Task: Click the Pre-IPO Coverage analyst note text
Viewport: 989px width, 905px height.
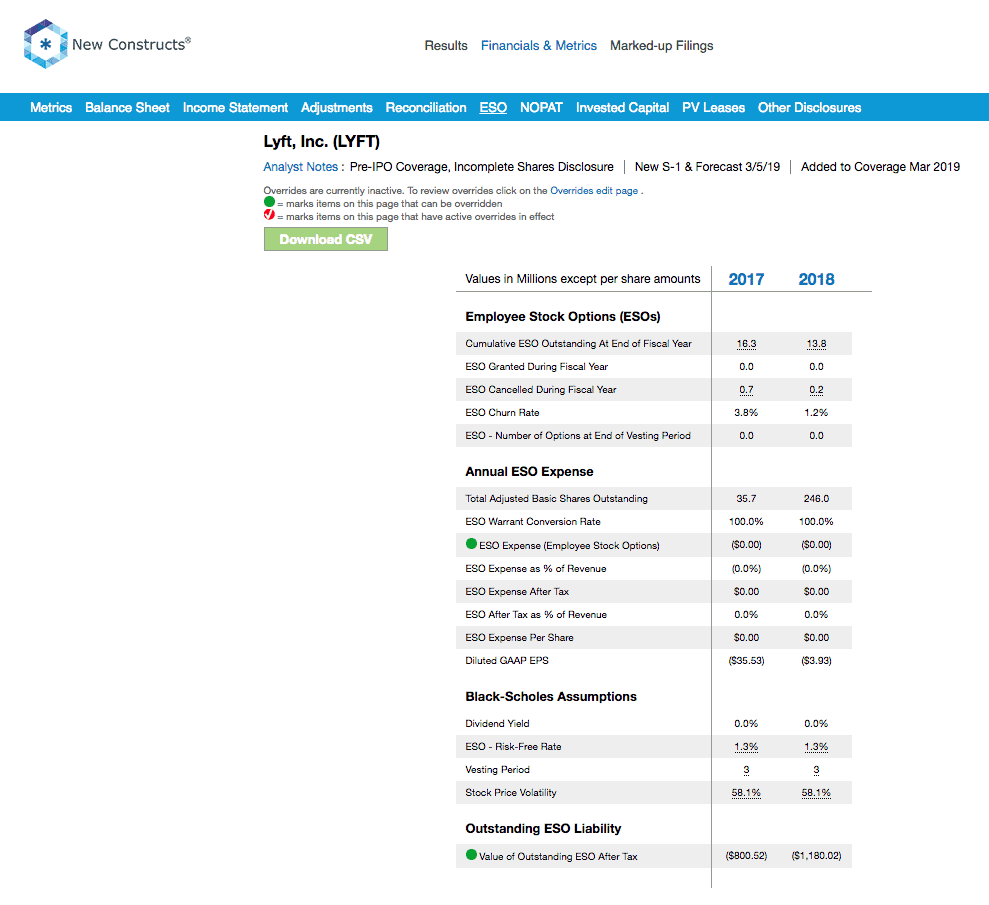Action: [x=481, y=166]
